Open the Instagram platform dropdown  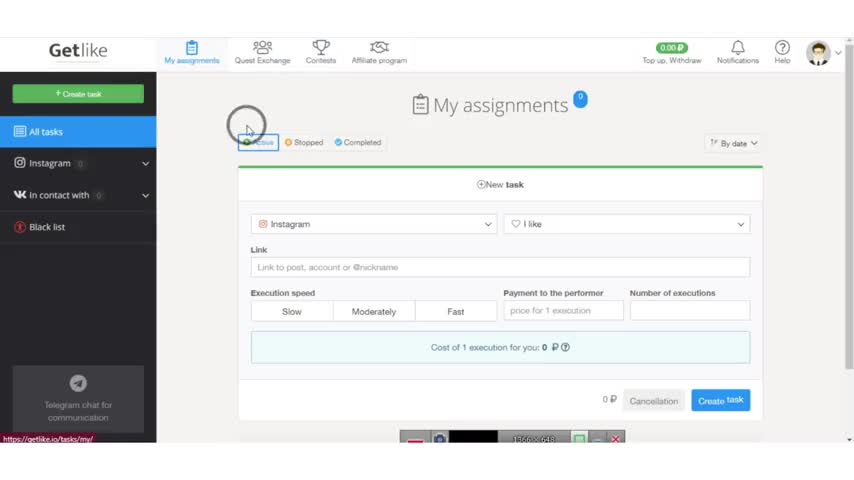[x=374, y=224]
